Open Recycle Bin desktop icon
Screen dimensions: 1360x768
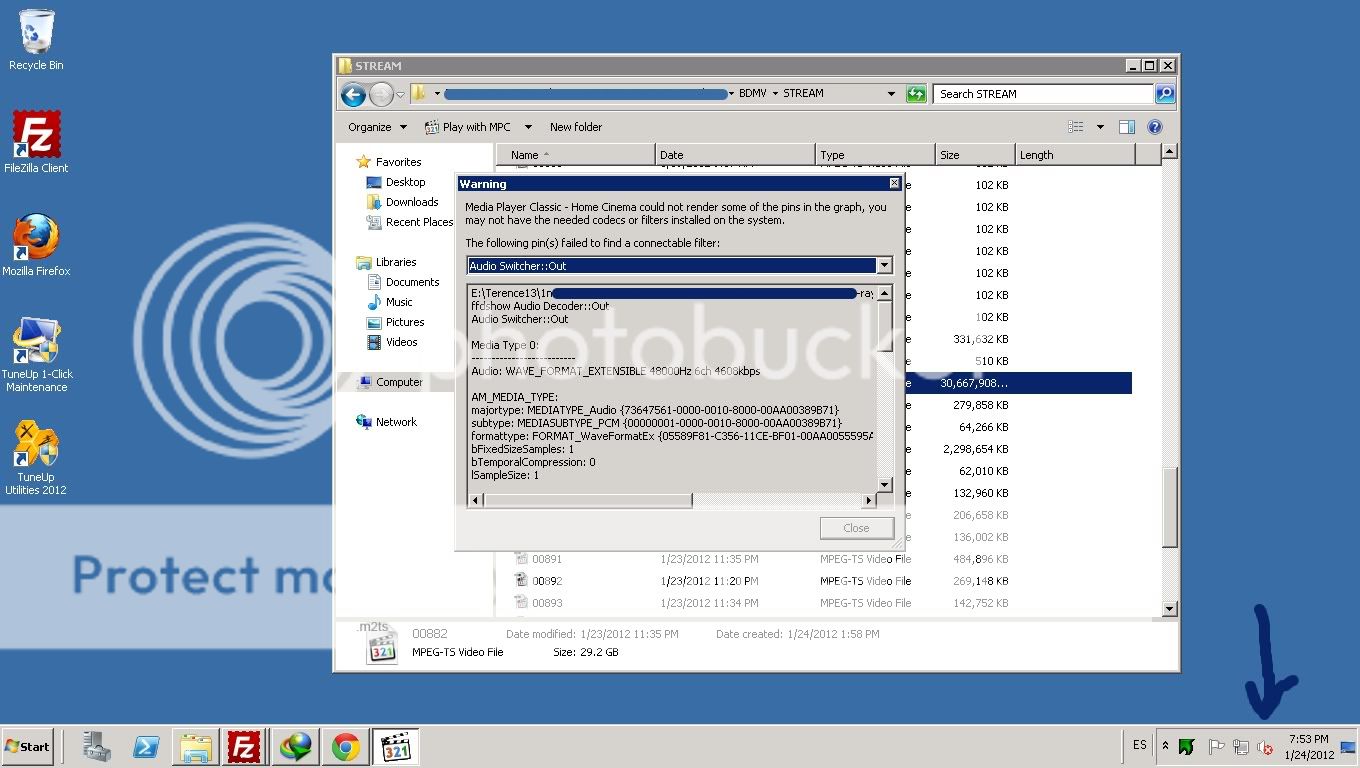click(36, 40)
